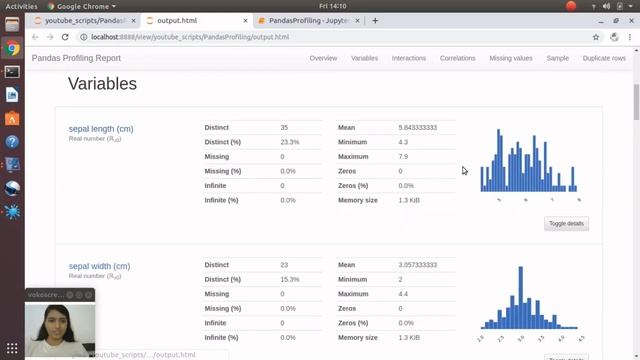640x360 pixels.
Task: Close the youtube_scripts tab
Action: [x=133, y=20]
